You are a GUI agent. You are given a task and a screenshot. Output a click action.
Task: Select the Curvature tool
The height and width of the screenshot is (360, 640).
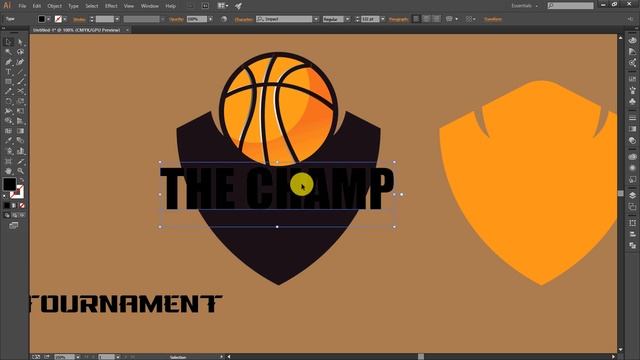click(20, 62)
